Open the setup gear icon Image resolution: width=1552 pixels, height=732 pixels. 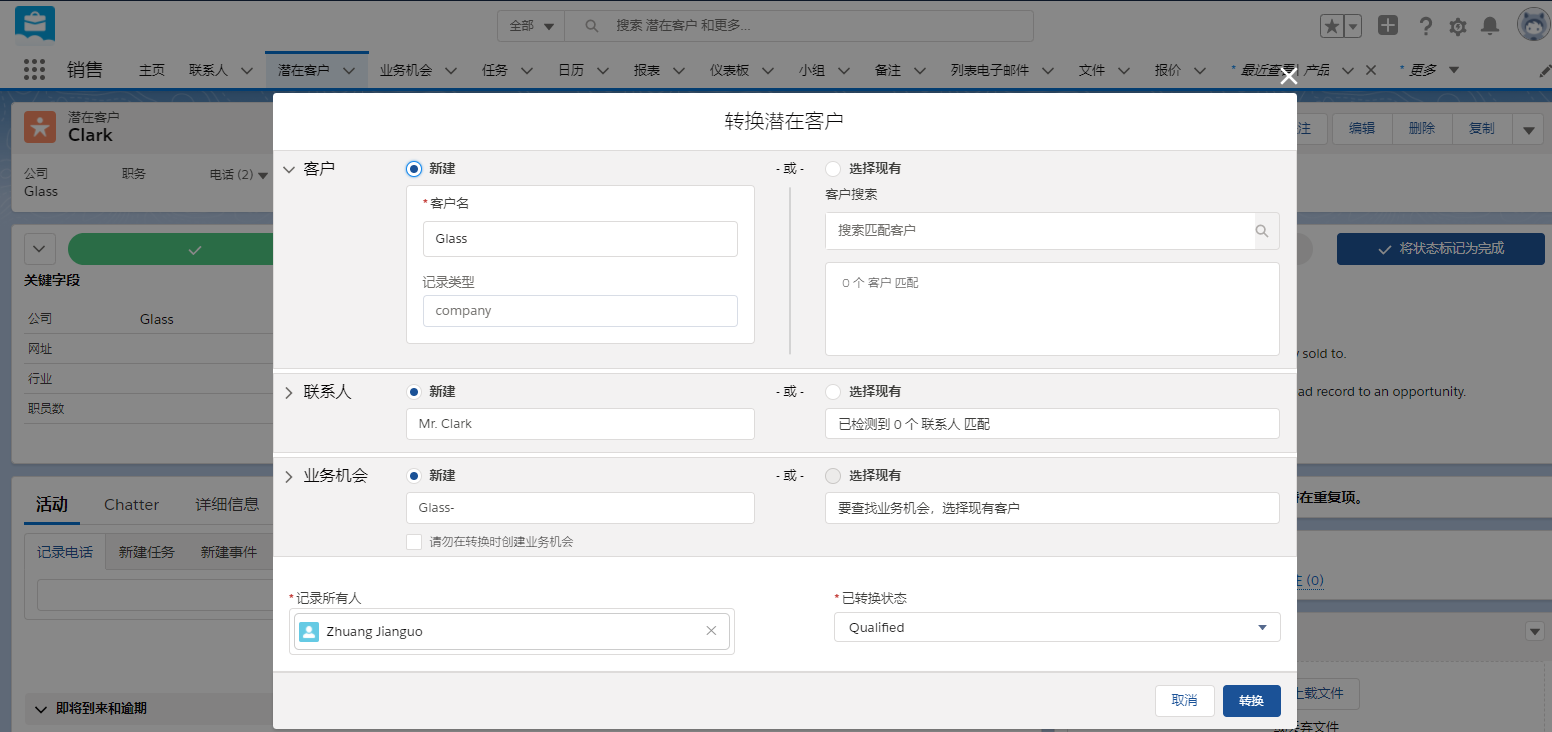coord(1458,25)
